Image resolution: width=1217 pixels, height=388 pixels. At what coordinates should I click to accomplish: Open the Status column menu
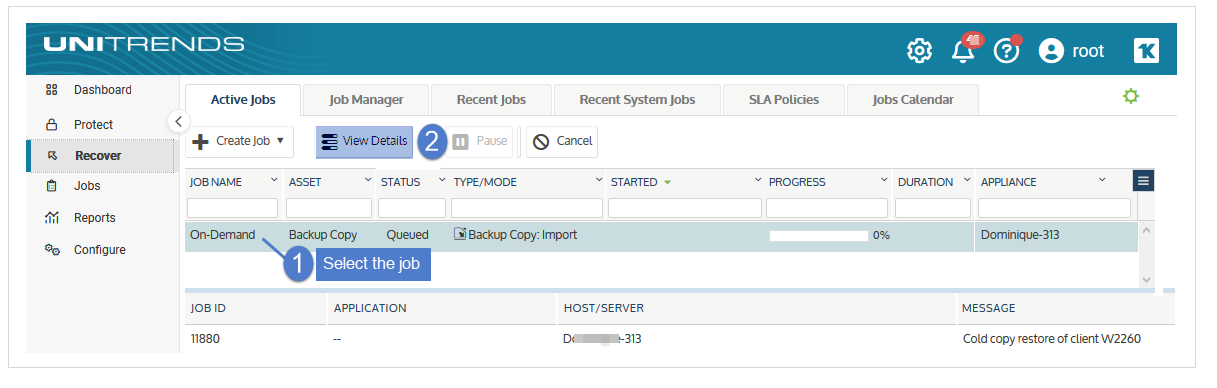442,181
